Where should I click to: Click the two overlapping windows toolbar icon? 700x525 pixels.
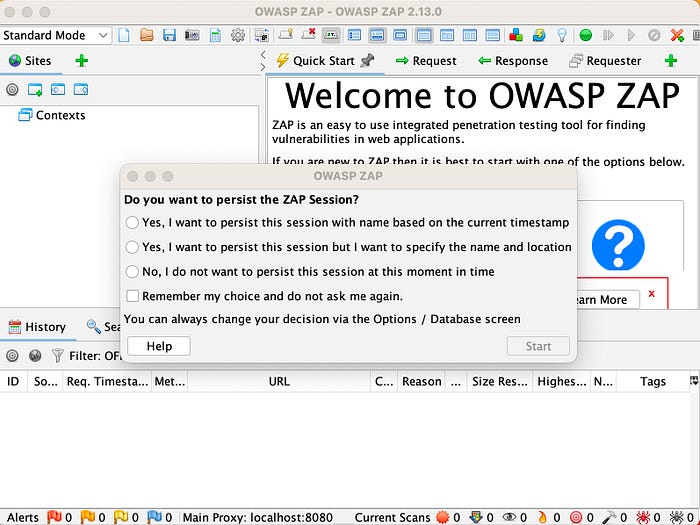tap(262, 35)
